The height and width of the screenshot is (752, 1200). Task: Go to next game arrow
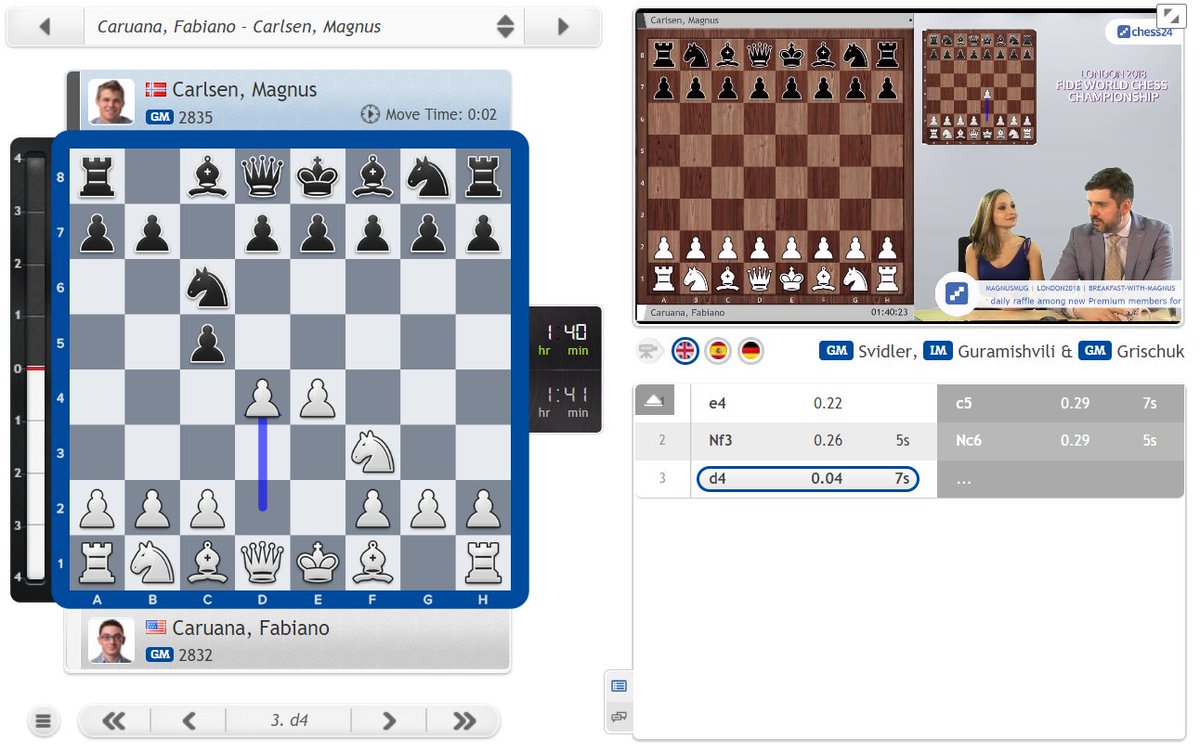click(563, 27)
